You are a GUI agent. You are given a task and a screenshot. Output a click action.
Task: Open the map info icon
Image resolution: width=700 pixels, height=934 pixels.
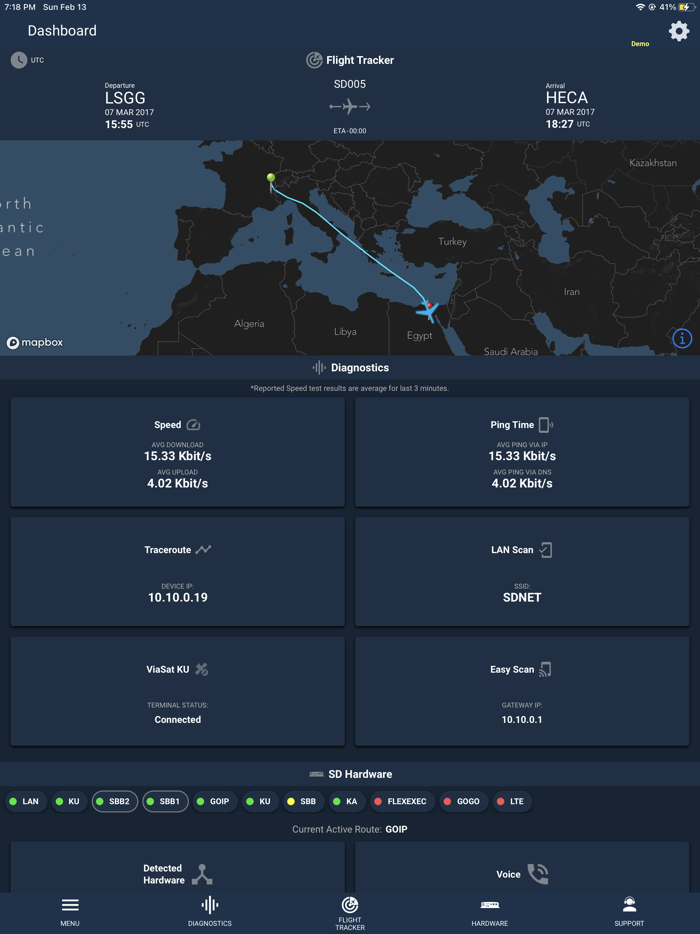[x=682, y=338]
